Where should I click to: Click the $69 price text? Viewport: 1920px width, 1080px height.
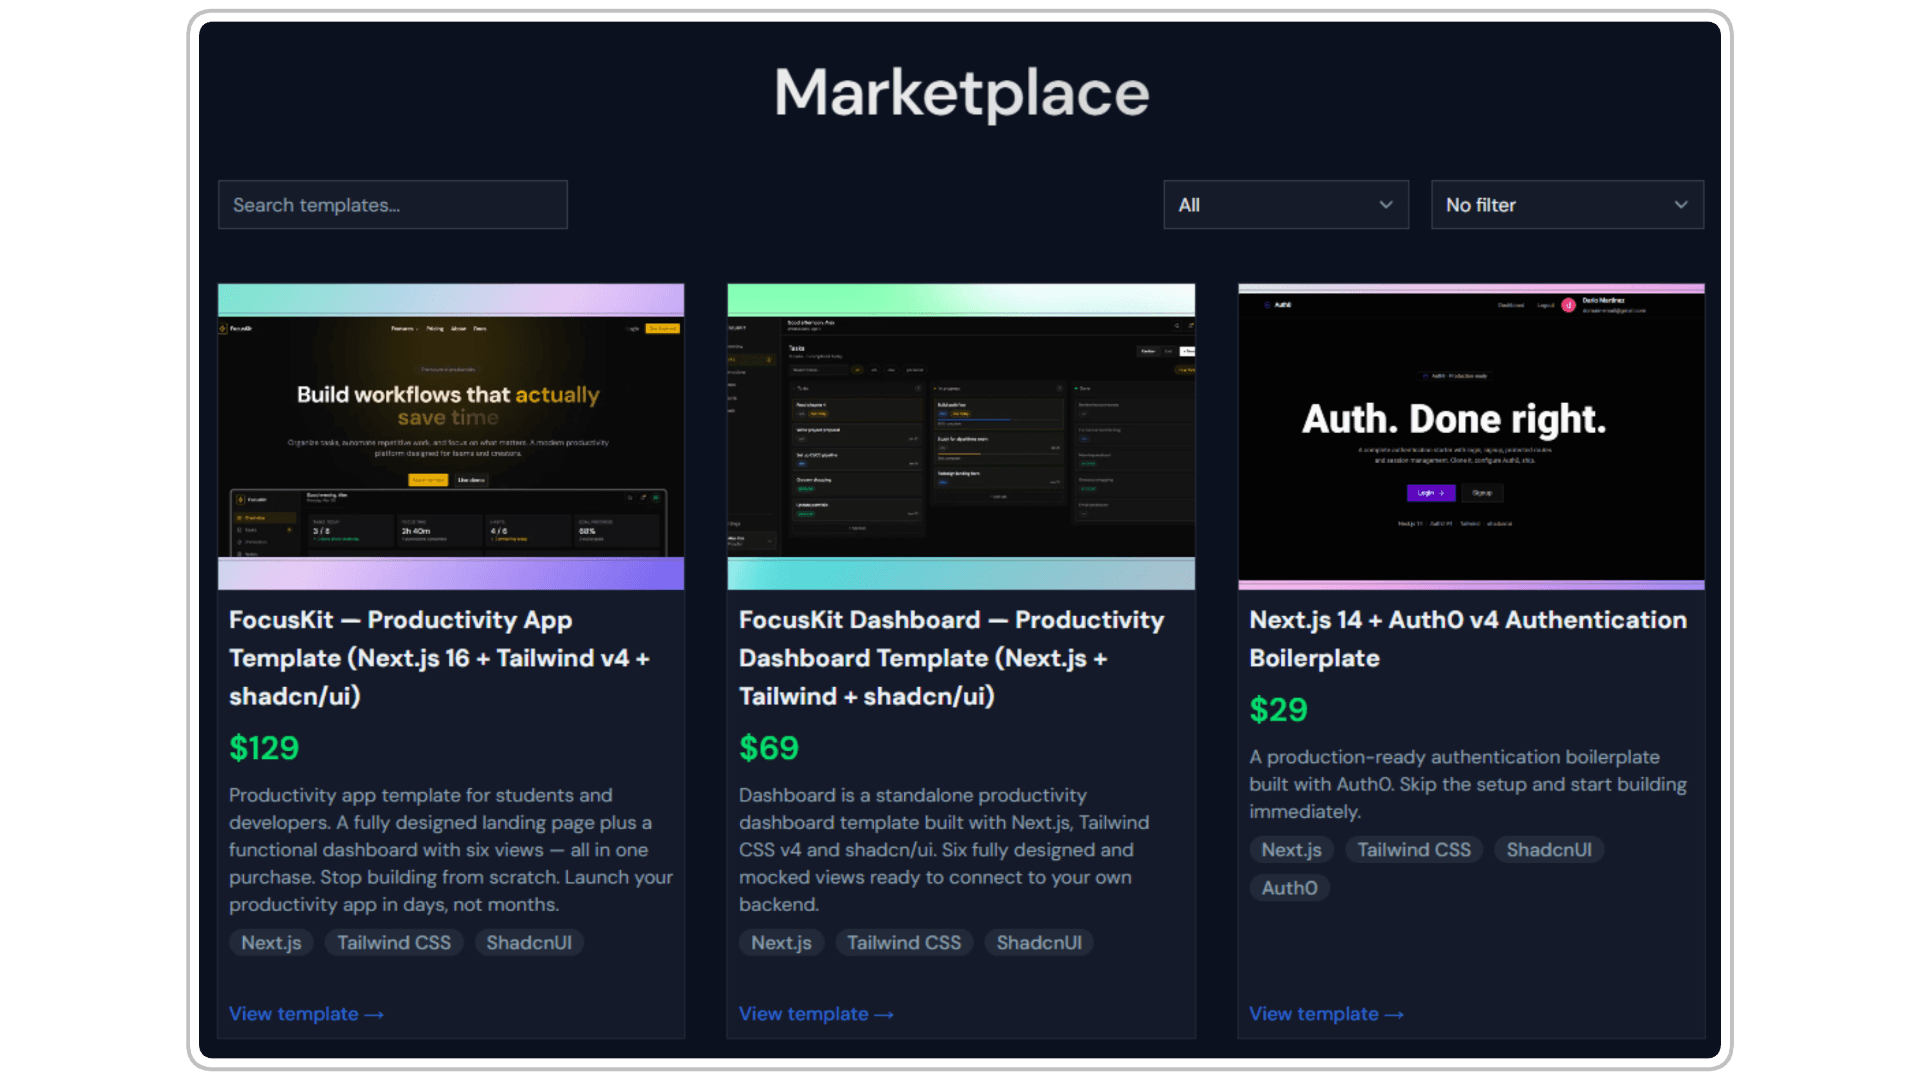(769, 748)
